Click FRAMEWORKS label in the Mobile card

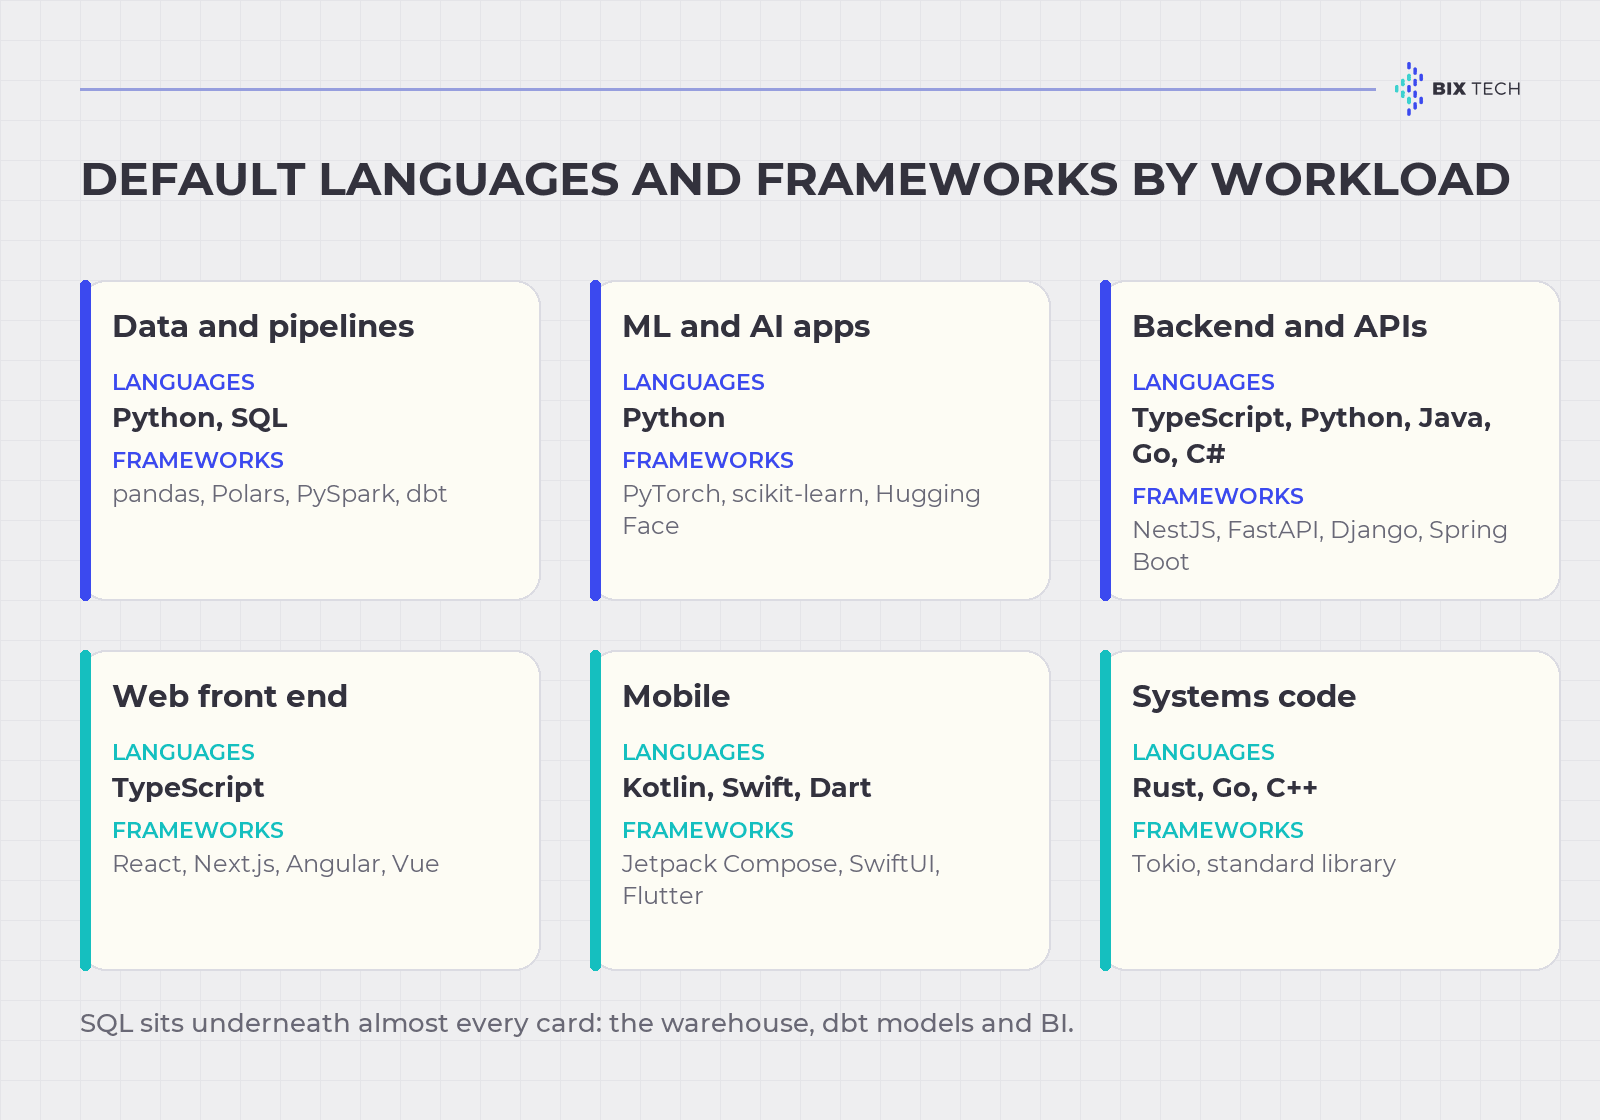(708, 830)
